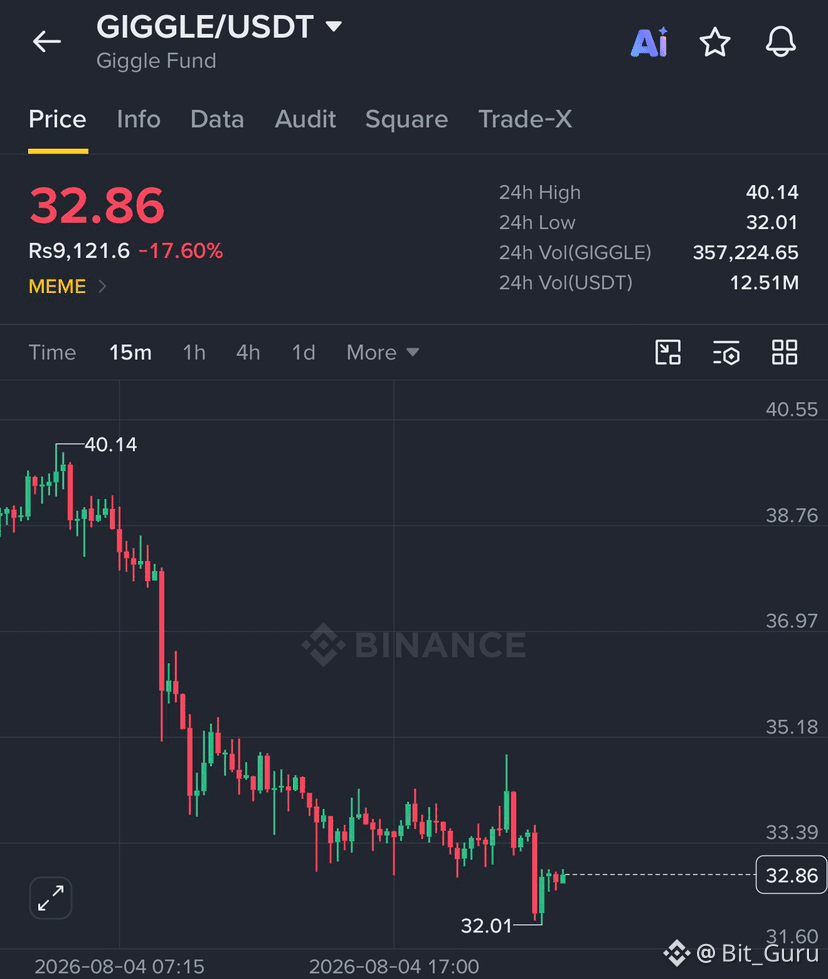Open the AI assistant icon
Viewport: 828px width, 979px height.
tap(649, 42)
